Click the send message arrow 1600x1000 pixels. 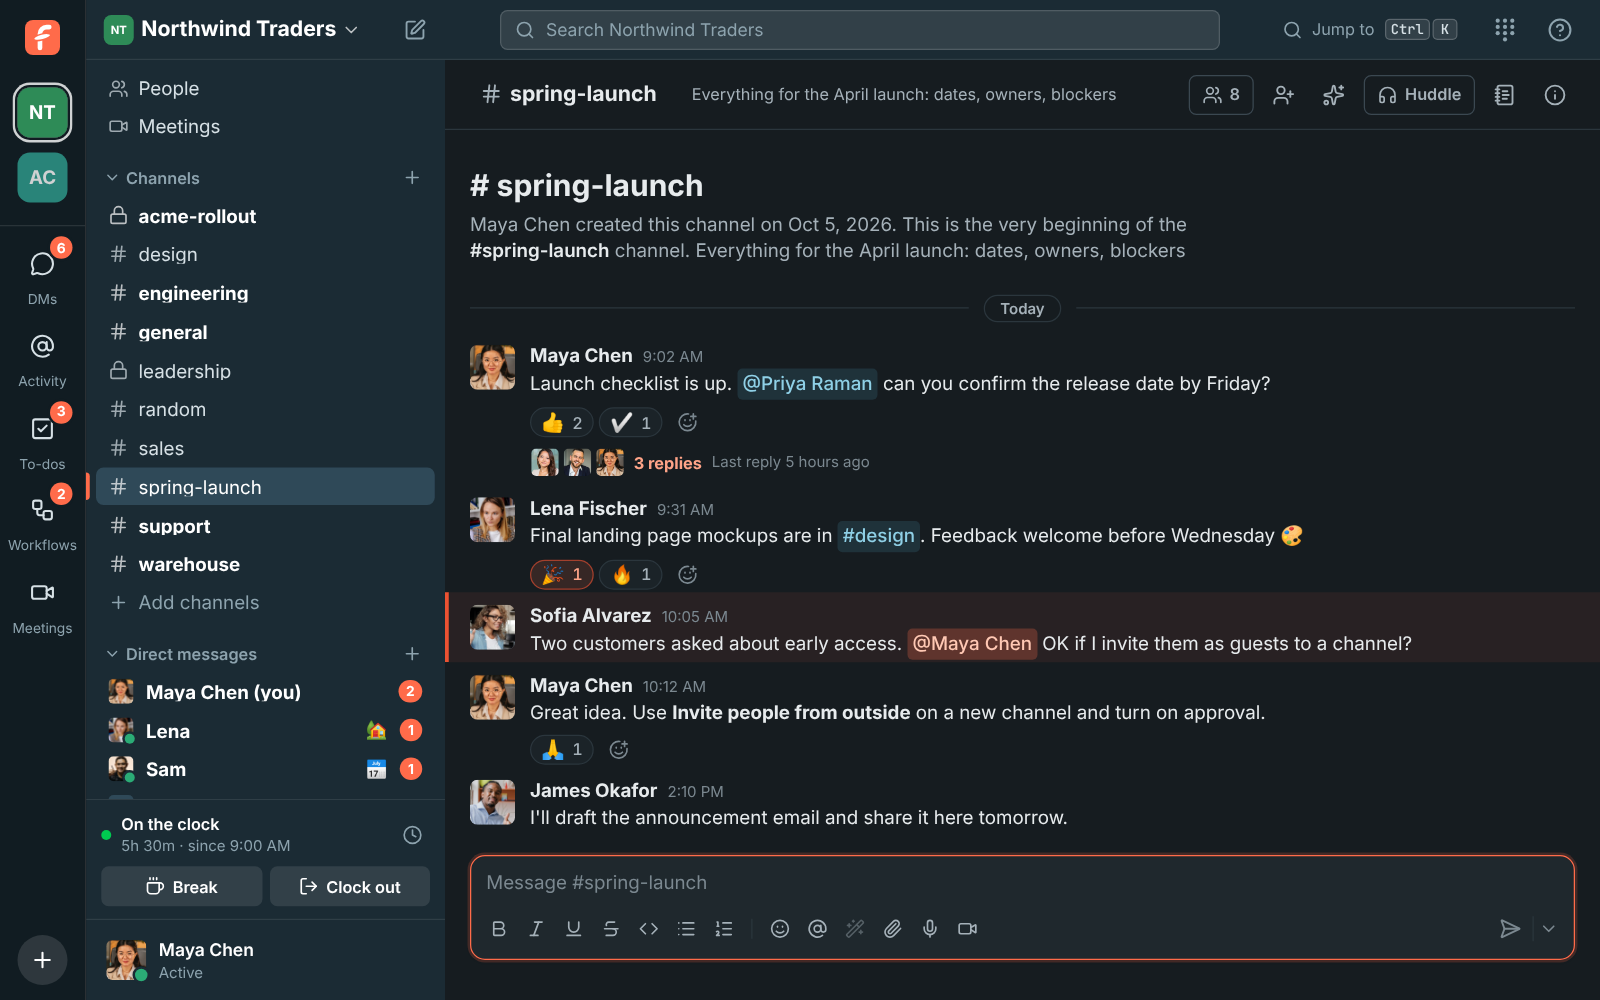[1510, 929]
